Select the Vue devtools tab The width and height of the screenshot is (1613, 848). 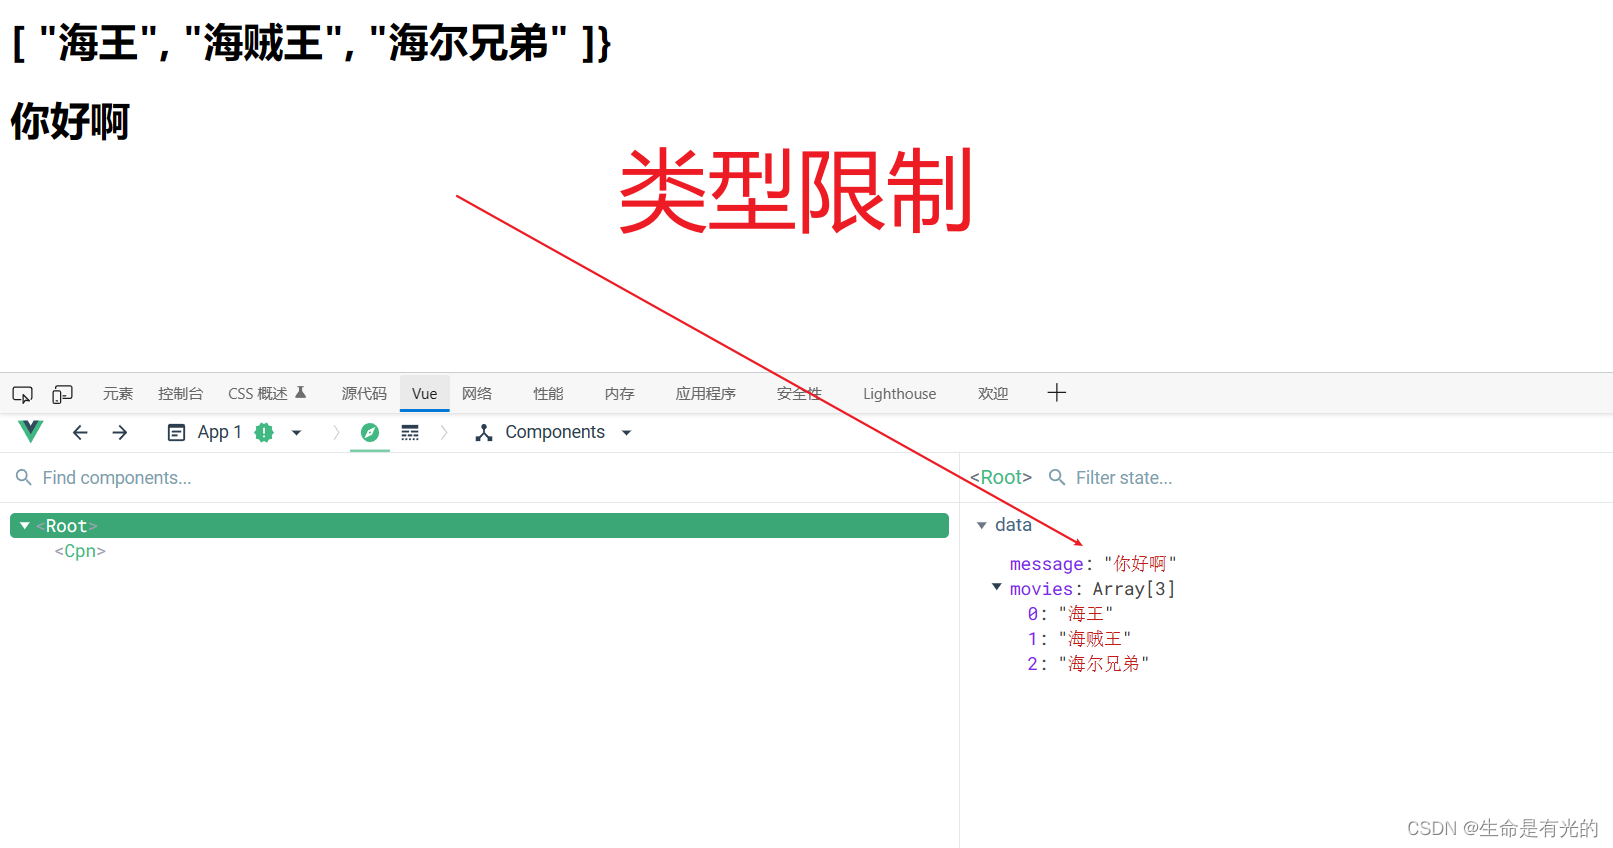(424, 394)
